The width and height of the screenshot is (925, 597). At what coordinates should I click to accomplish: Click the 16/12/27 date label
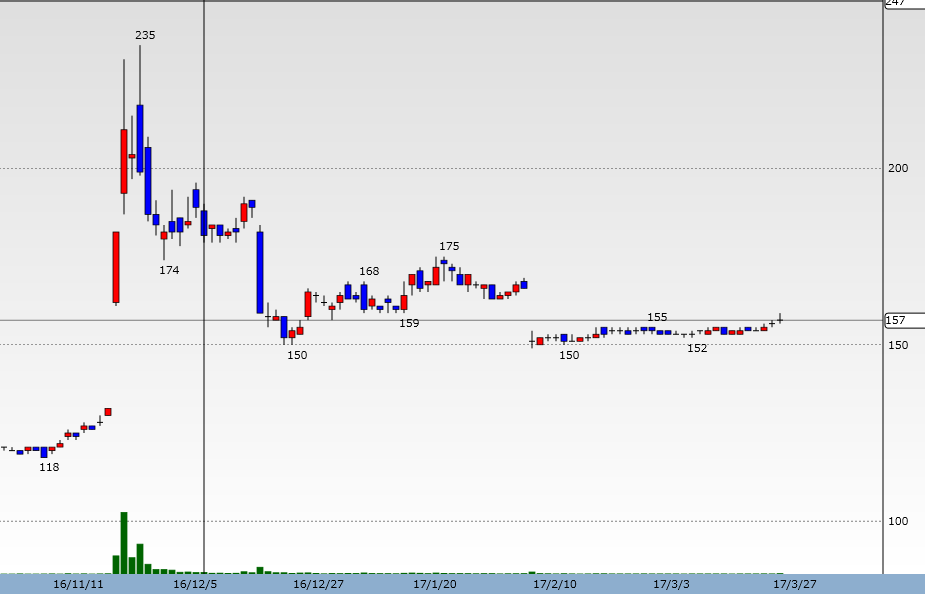point(319,585)
